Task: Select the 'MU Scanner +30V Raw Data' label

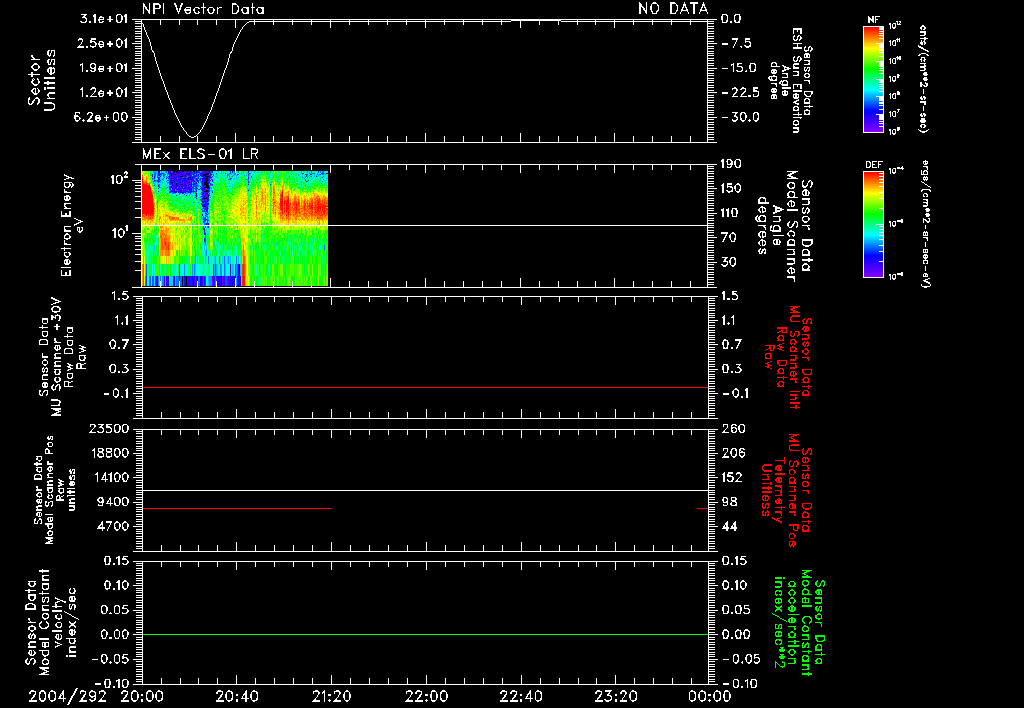Action: (x=63, y=357)
